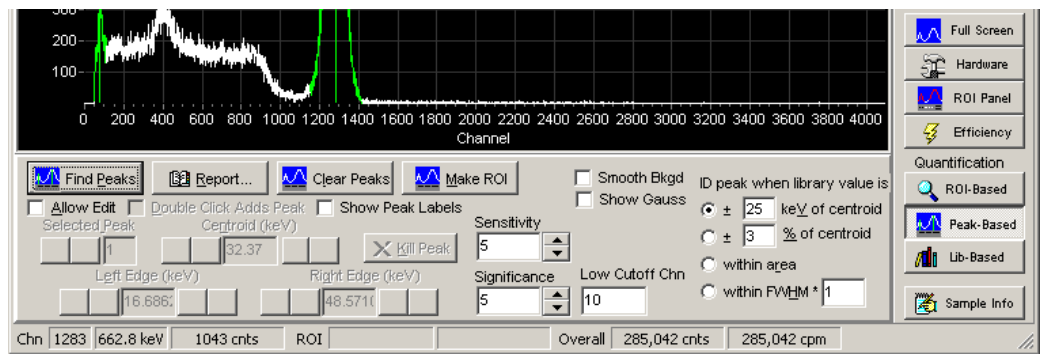The height and width of the screenshot is (362, 1048).
Task: Toggle Show Peak Labels checkbox
Action: pyautogui.click(x=325, y=208)
